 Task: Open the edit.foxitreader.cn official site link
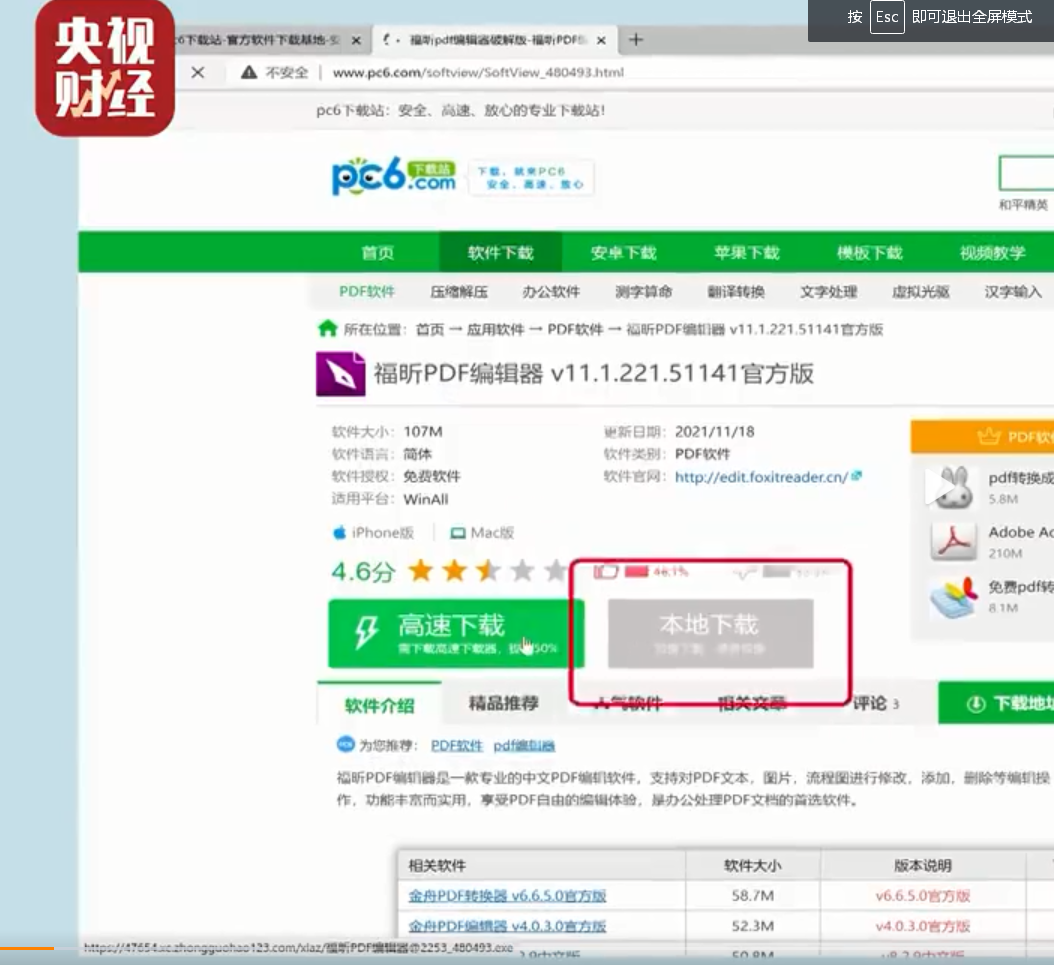[762, 477]
